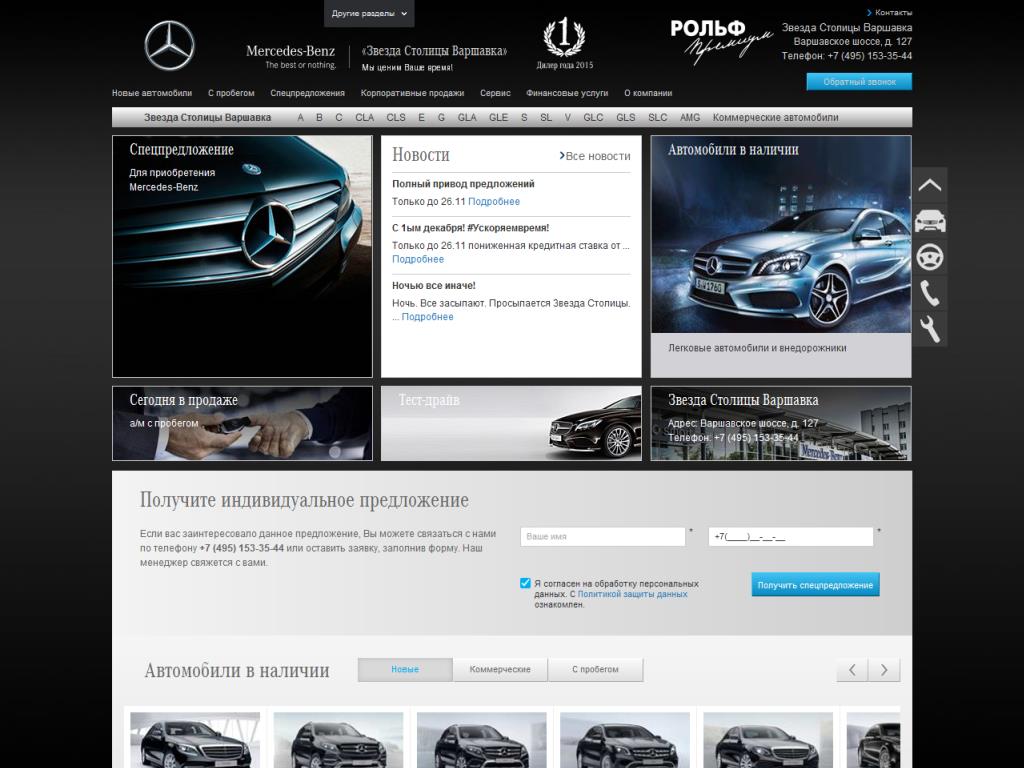Click the phone number input field

(x=791, y=536)
